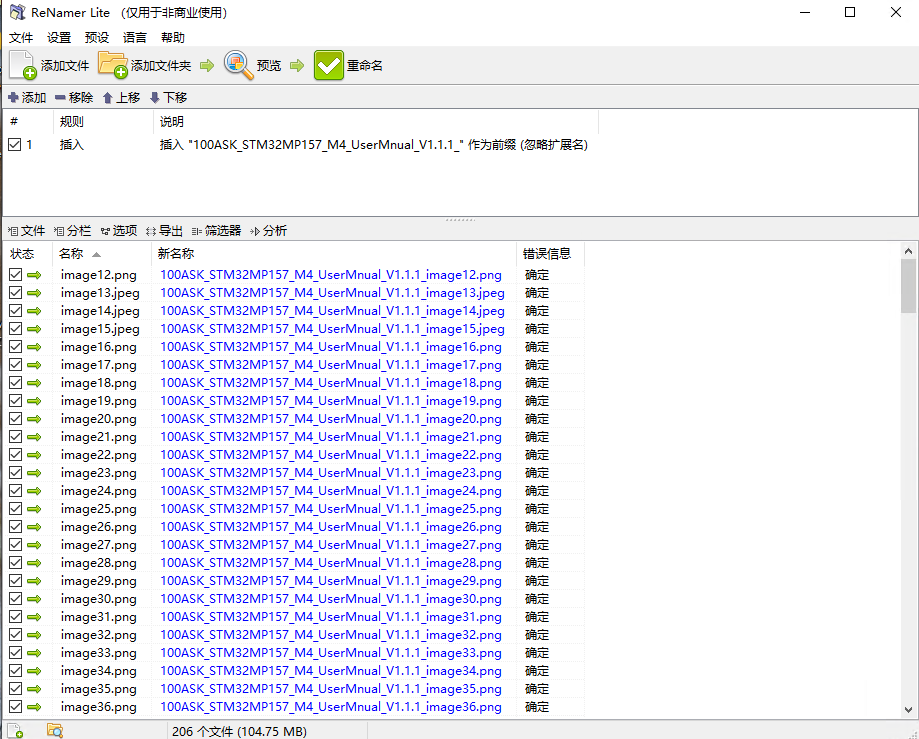Click new name ending image28.png
919x739 pixels.
(331, 563)
